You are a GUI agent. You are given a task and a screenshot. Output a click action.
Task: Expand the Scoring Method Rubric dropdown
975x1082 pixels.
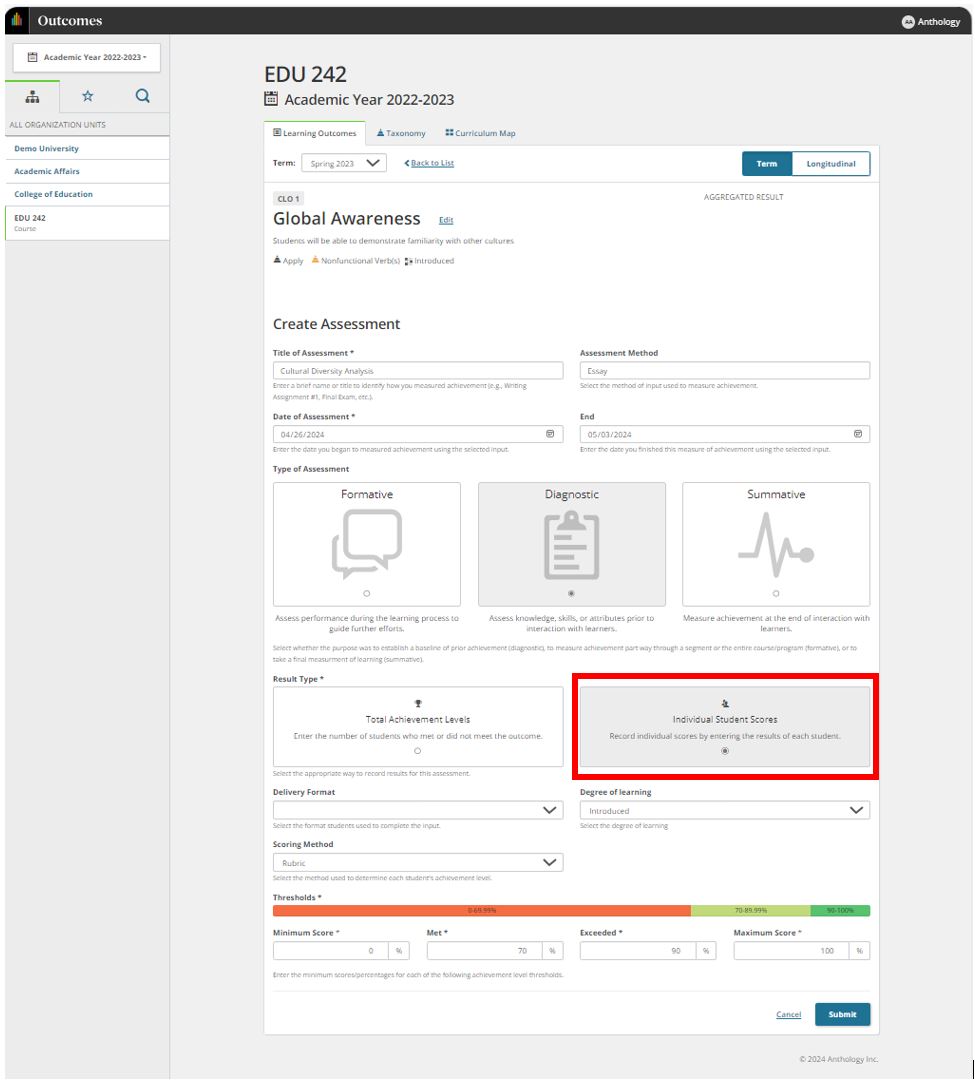click(417, 863)
